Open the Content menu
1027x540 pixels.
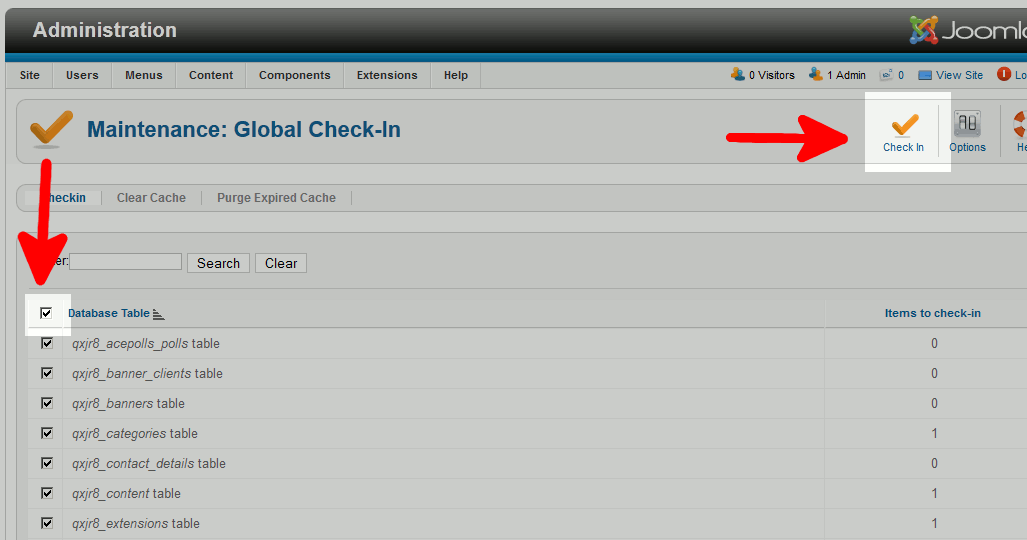pyautogui.click(x=211, y=75)
